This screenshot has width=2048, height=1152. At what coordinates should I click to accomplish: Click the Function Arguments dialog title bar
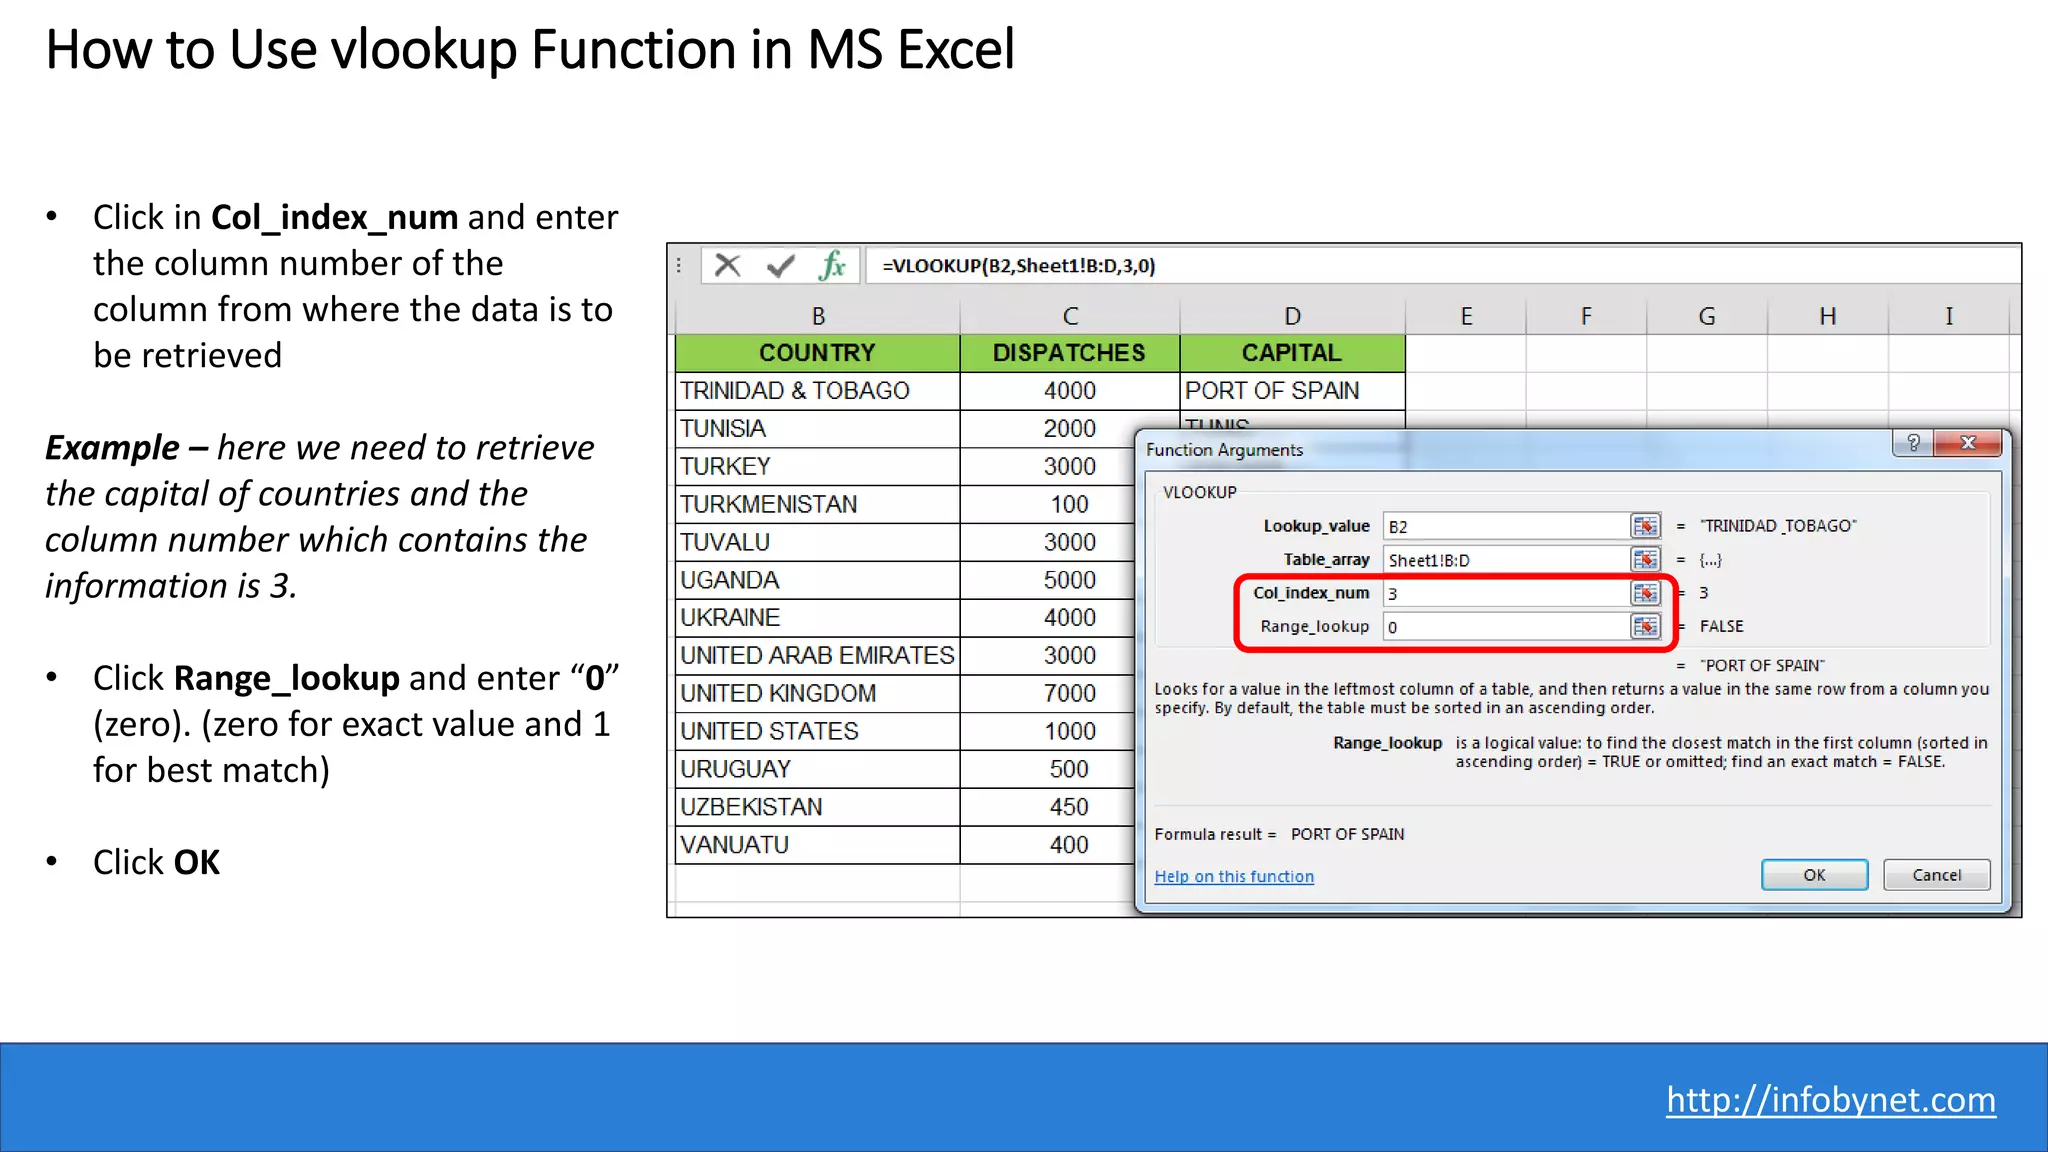tap(1515, 450)
